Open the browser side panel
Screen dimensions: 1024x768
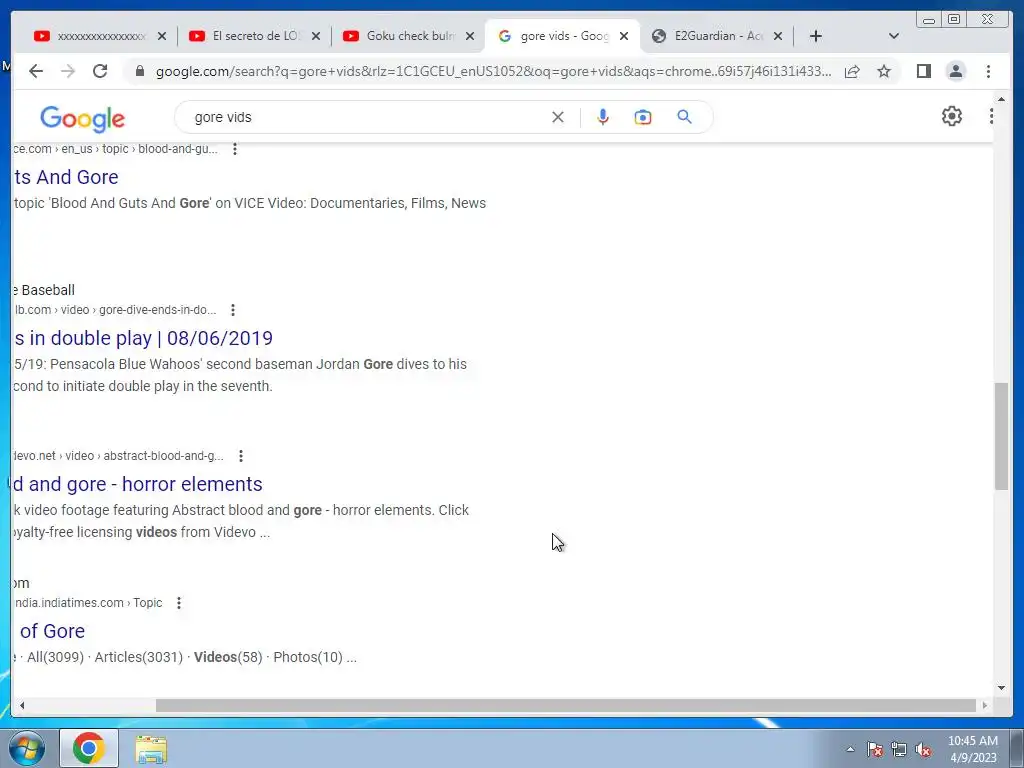(x=923, y=71)
